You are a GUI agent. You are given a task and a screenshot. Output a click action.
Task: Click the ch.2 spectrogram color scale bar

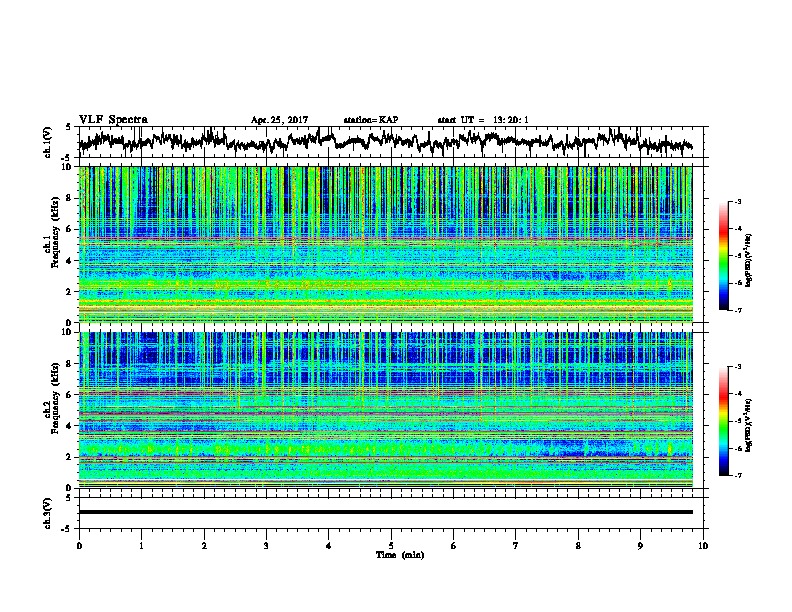point(723,421)
